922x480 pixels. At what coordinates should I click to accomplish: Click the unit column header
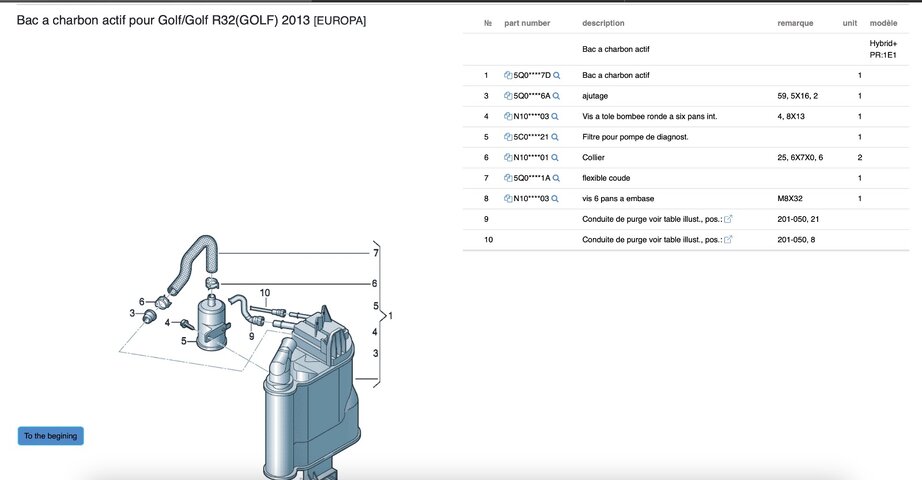pyautogui.click(x=850, y=23)
